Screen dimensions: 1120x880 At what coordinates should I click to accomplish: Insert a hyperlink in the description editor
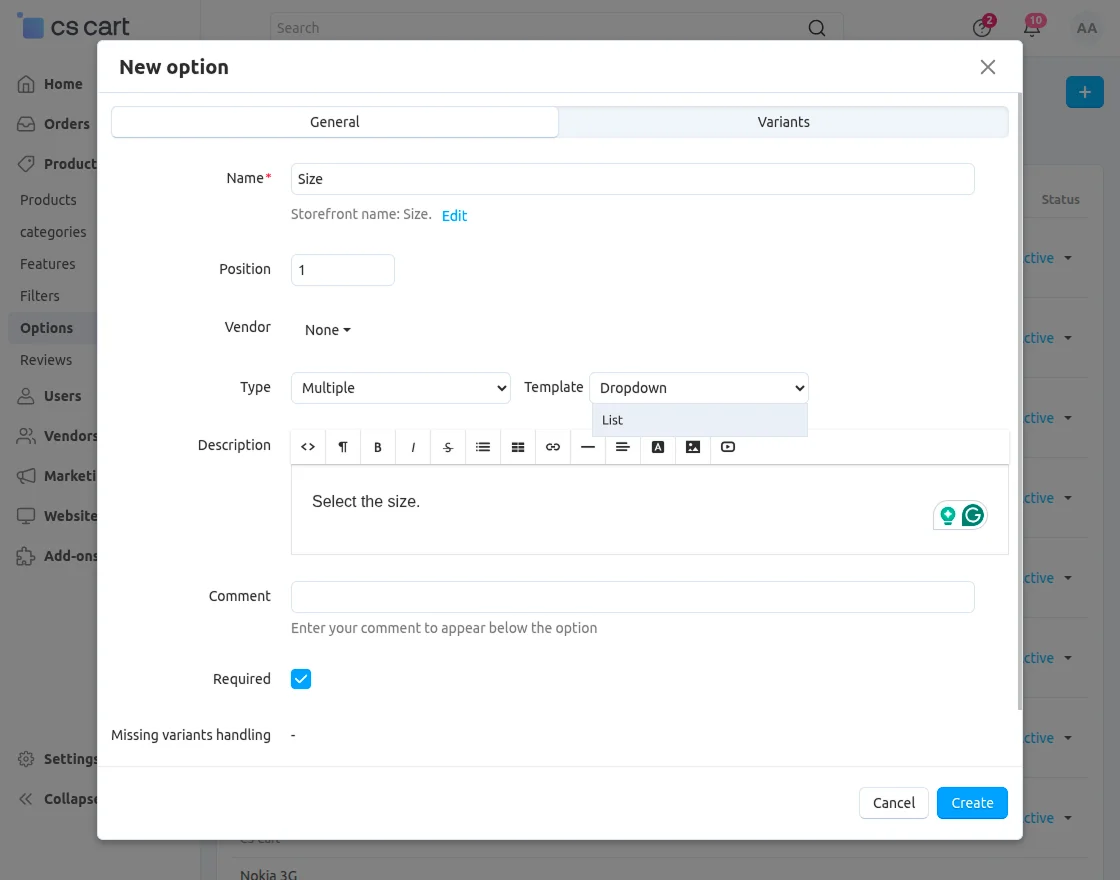point(552,447)
